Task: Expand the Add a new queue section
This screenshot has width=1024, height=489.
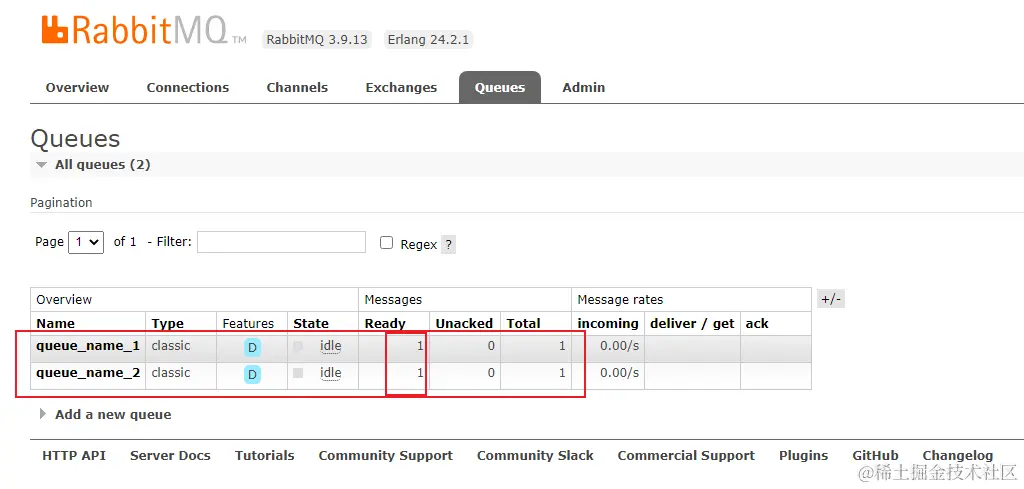Action: [x=106, y=415]
